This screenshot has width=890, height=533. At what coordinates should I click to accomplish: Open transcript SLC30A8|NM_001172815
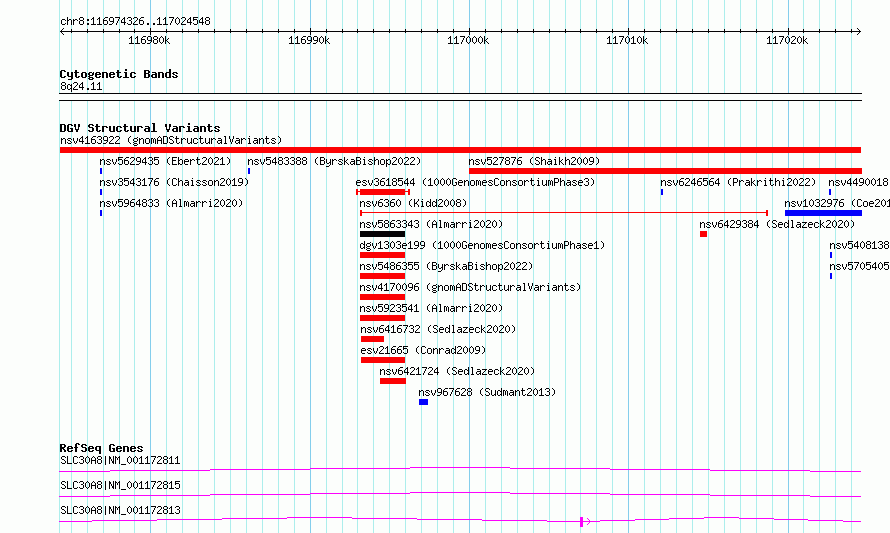[120, 485]
